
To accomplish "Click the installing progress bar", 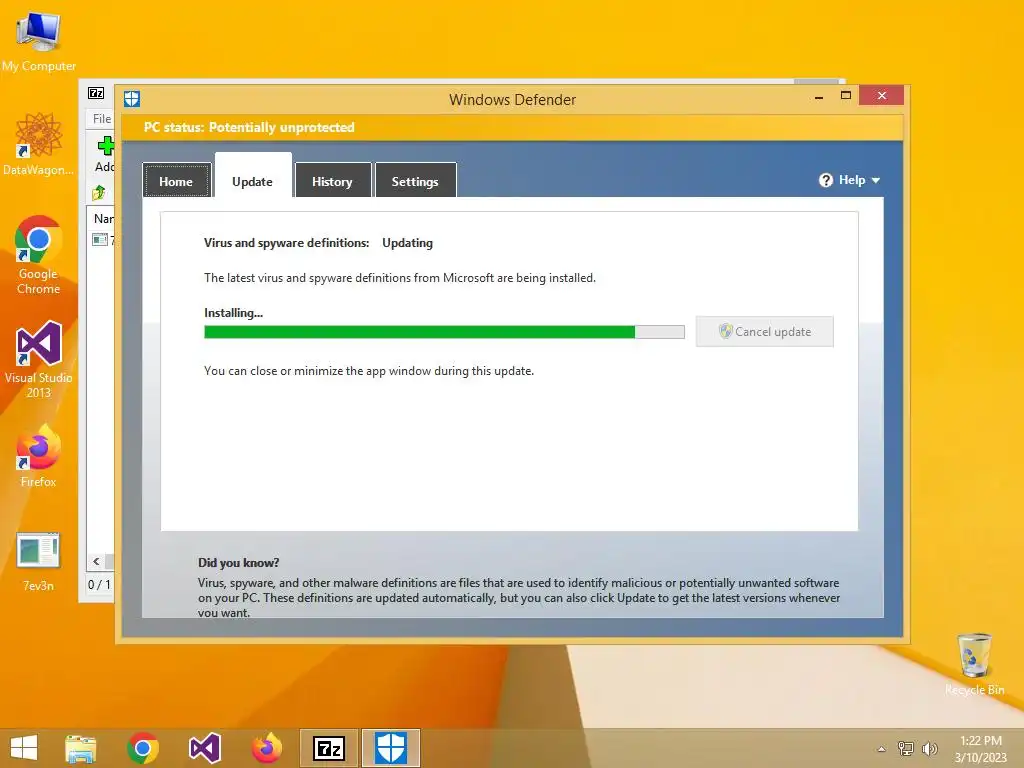I will point(444,332).
